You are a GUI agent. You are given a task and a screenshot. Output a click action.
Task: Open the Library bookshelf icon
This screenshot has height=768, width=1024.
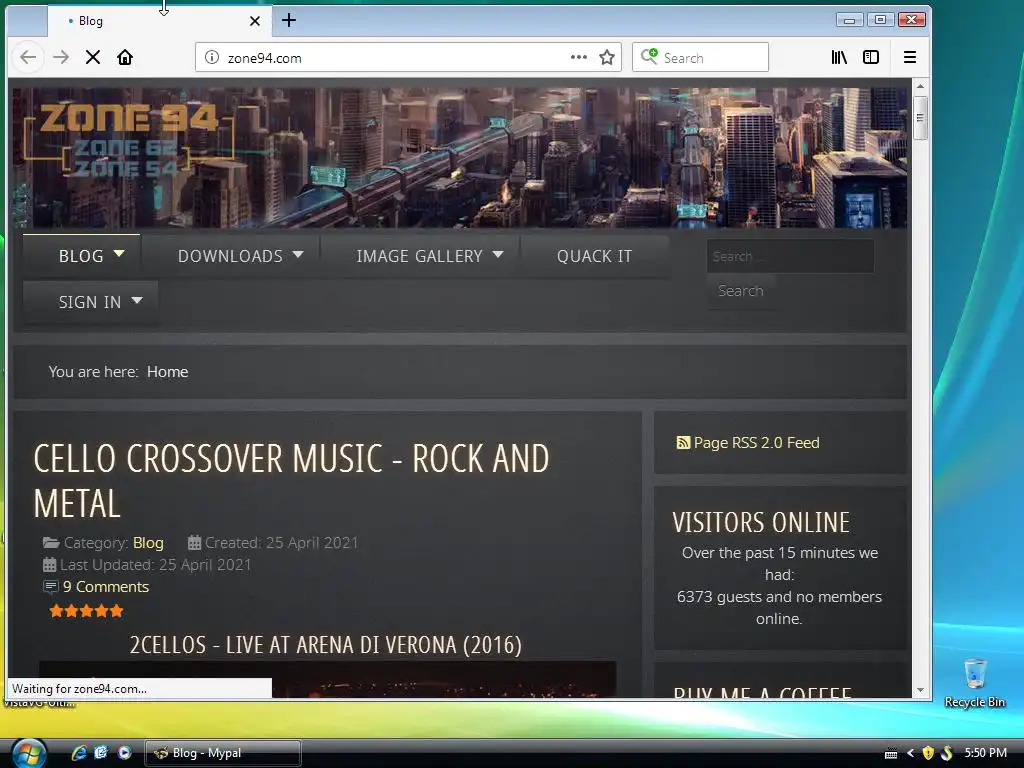point(839,57)
